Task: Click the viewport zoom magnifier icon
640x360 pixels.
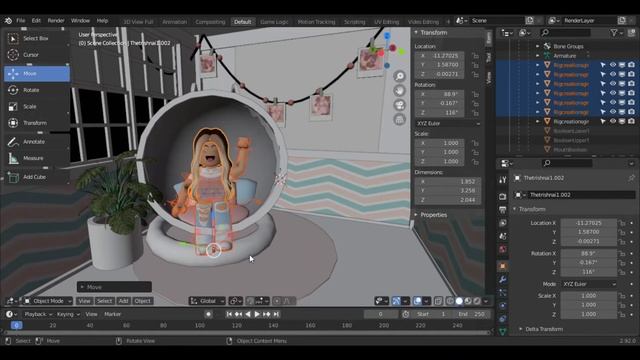Action: (400, 76)
